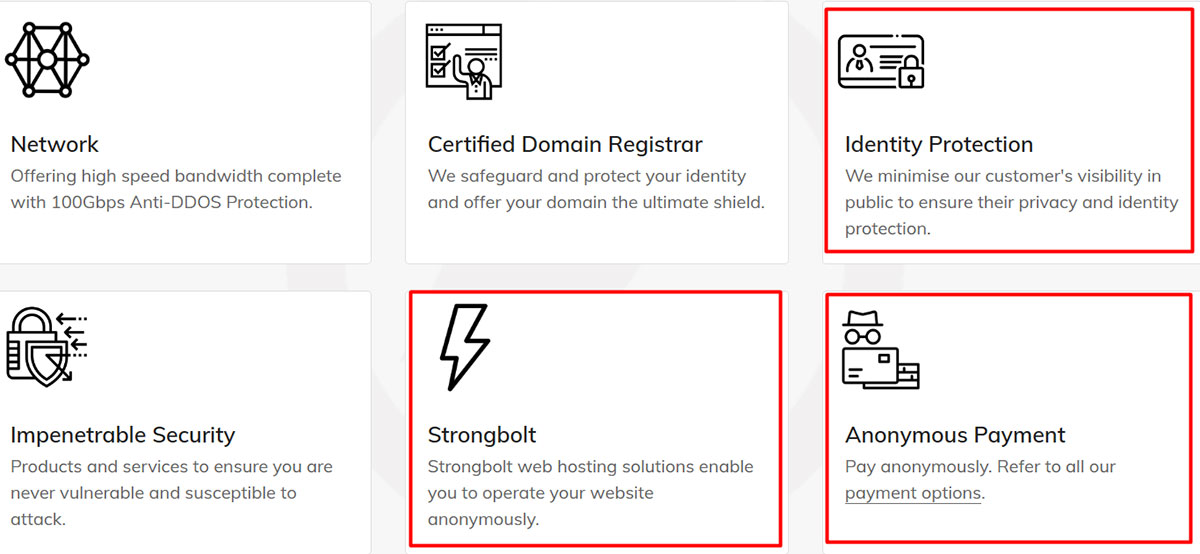The width and height of the screenshot is (1200, 554).
Task: Click the text about 100Gbps Anti-DDOS Protection
Action: coord(176,189)
